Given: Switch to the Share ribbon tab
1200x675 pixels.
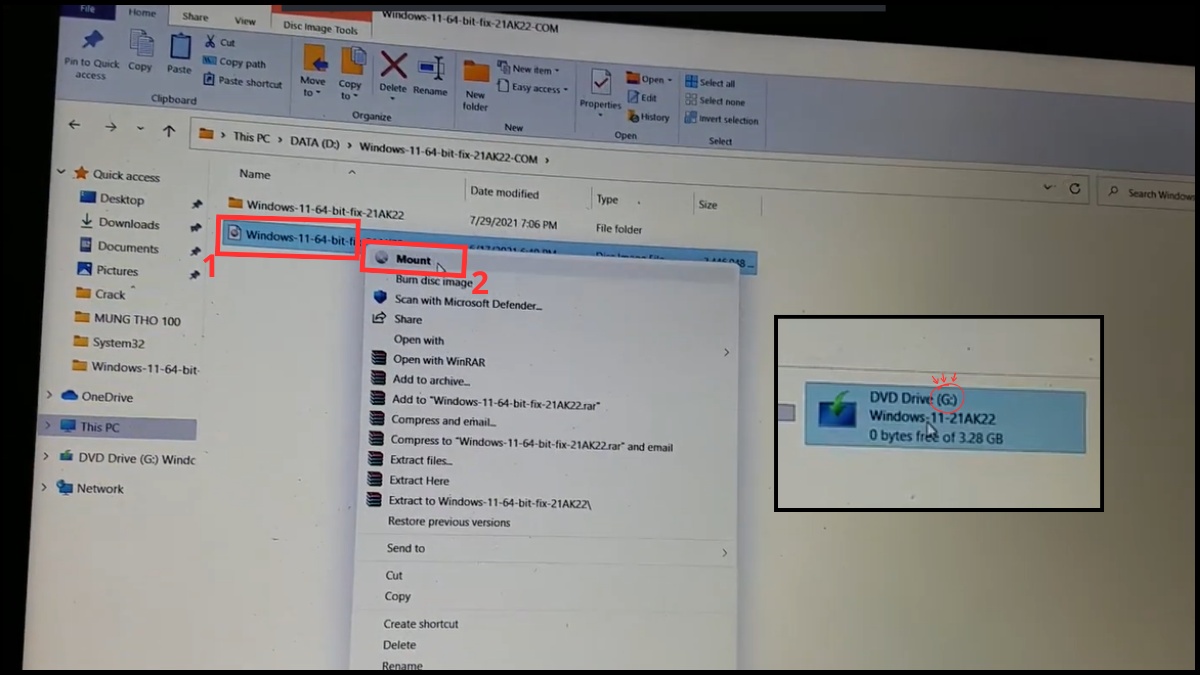Looking at the screenshot, I should (x=195, y=17).
